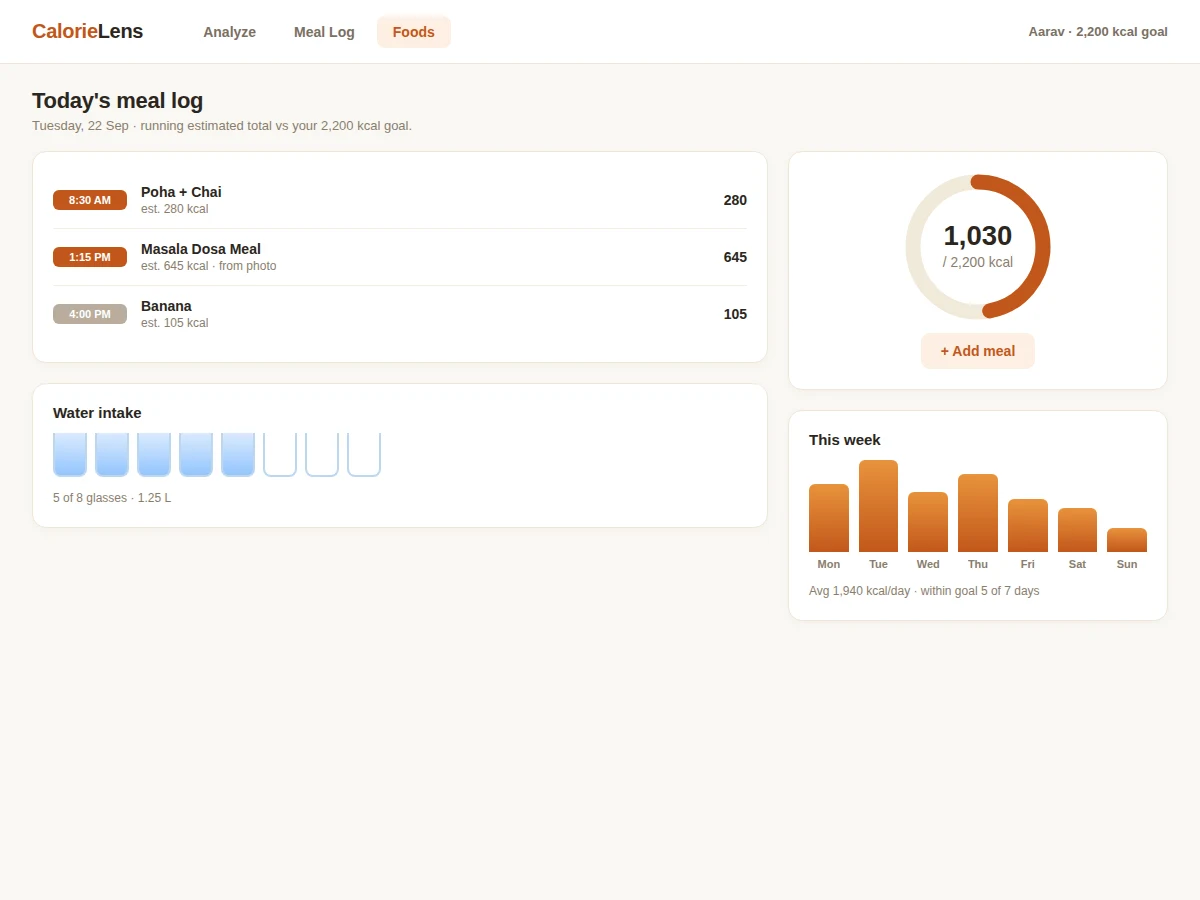Click the 1:15 PM time badge

pyautogui.click(x=90, y=257)
